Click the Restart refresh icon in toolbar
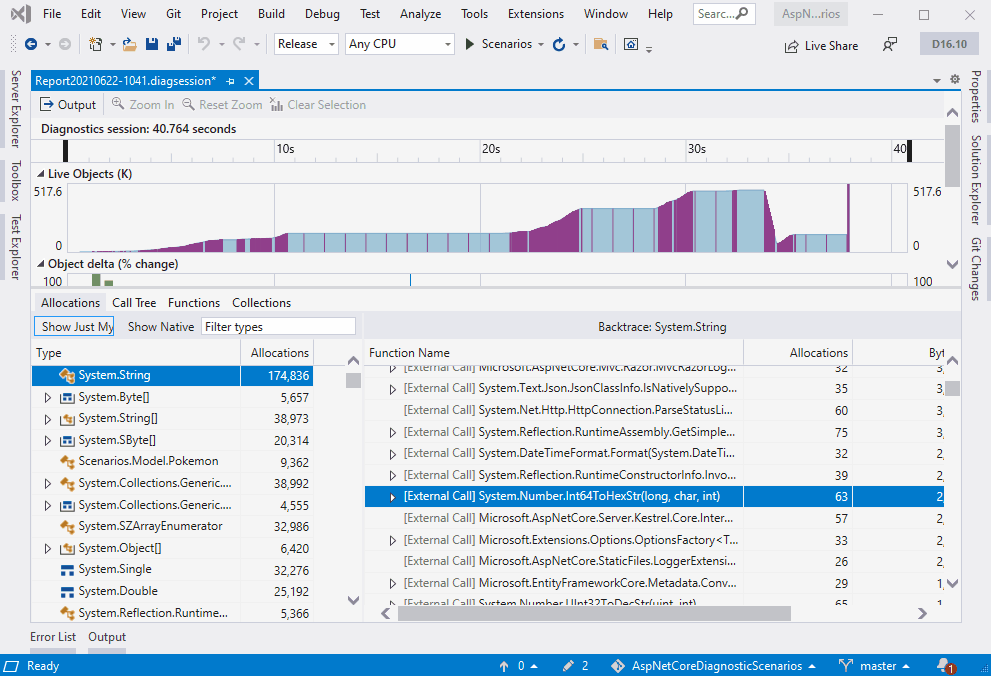The image size is (991, 676). (x=559, y=44)
